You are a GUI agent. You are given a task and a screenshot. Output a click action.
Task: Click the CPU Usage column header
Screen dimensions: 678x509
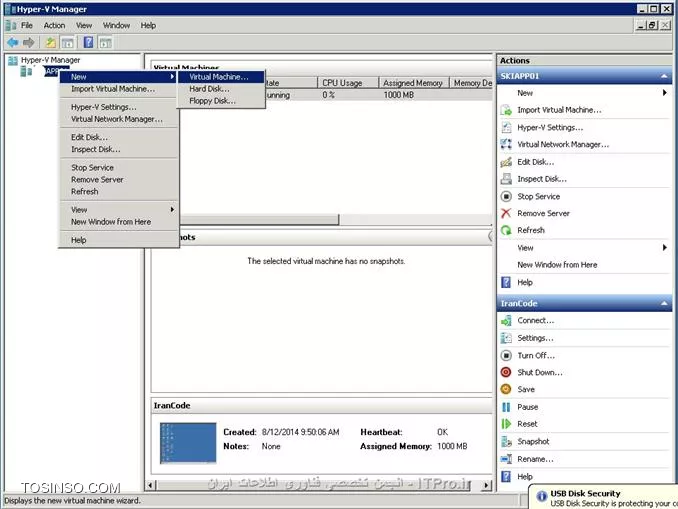click(x=348, y=83)
